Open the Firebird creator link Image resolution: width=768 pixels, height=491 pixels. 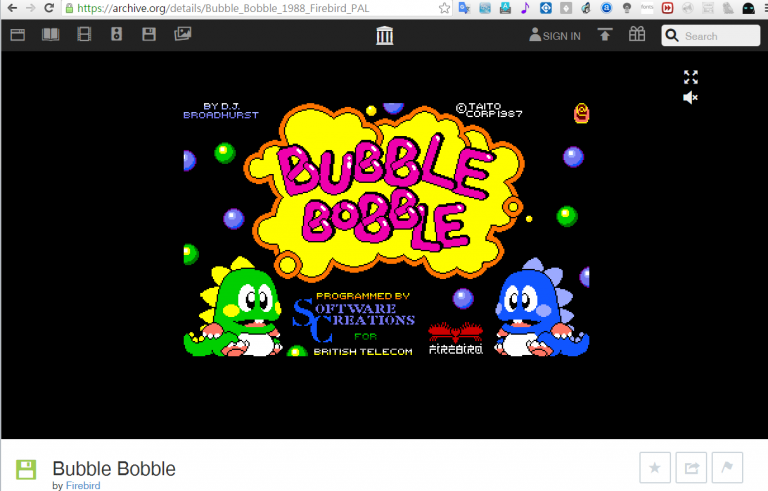pyautogui.click(x=83, y=485)
